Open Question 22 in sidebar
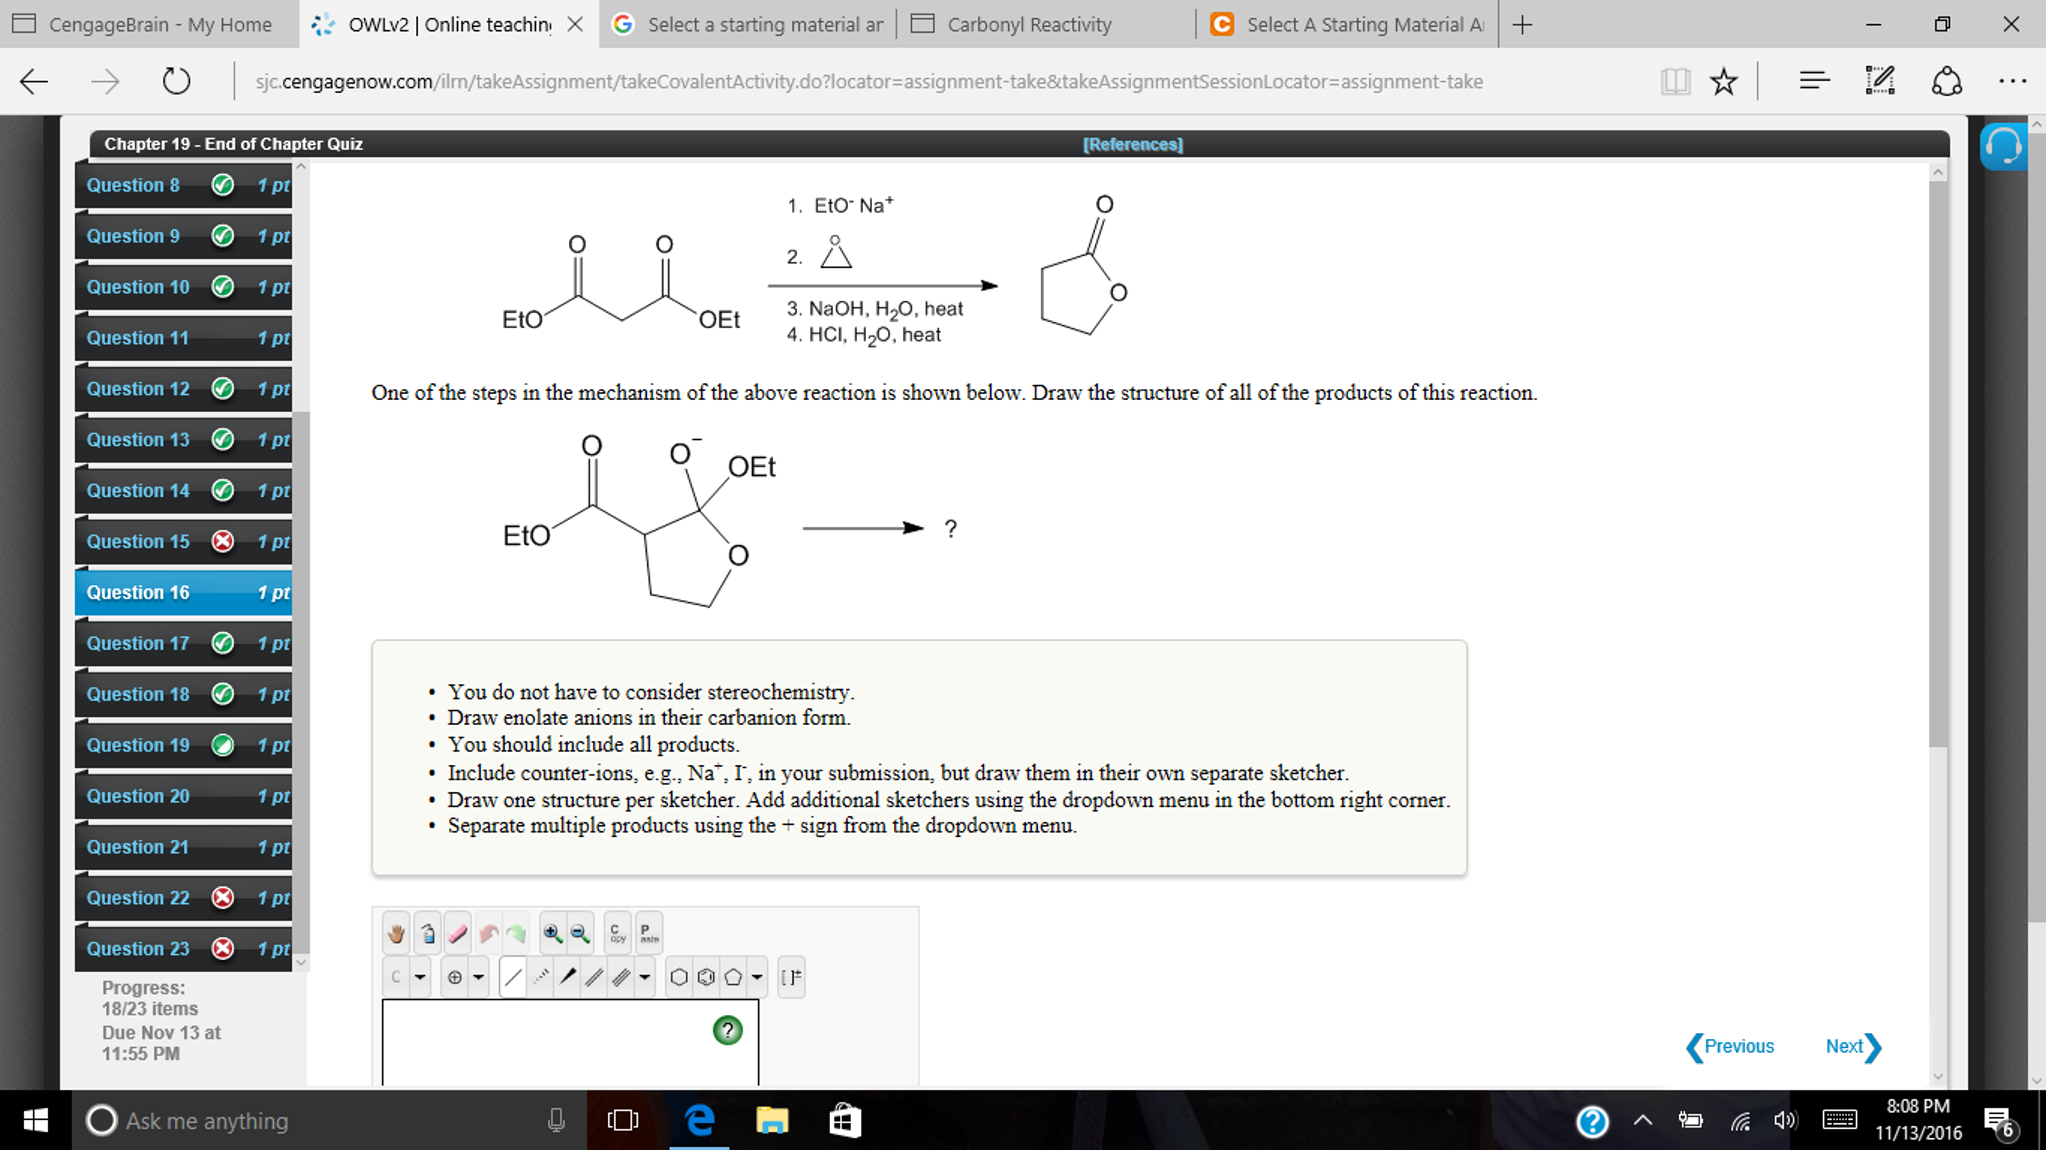 183,898
